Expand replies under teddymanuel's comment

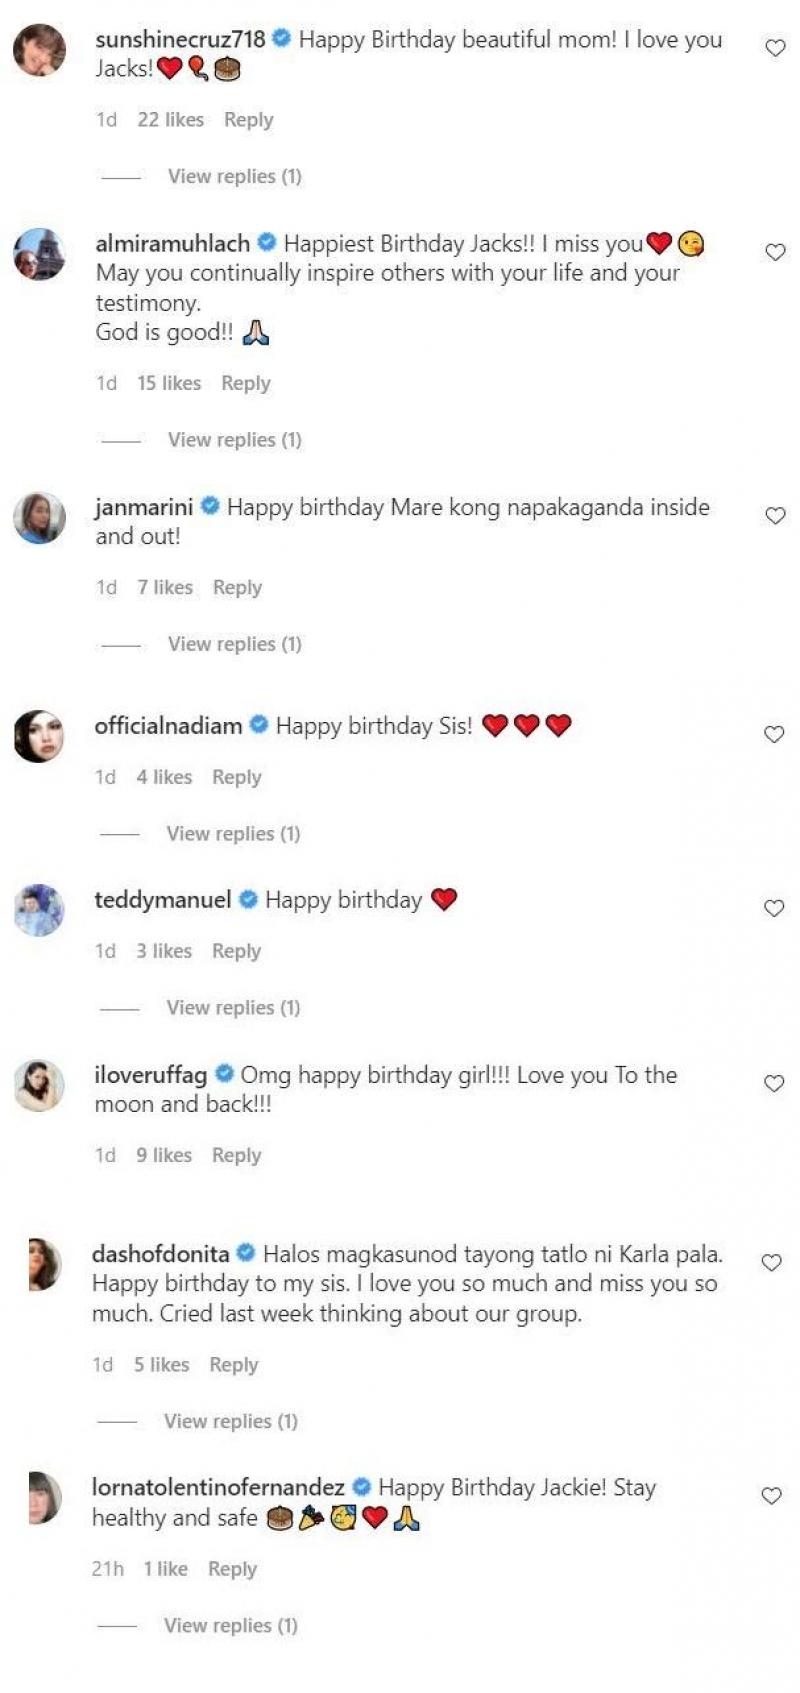pyautogui.click(x=233, y=1008)
